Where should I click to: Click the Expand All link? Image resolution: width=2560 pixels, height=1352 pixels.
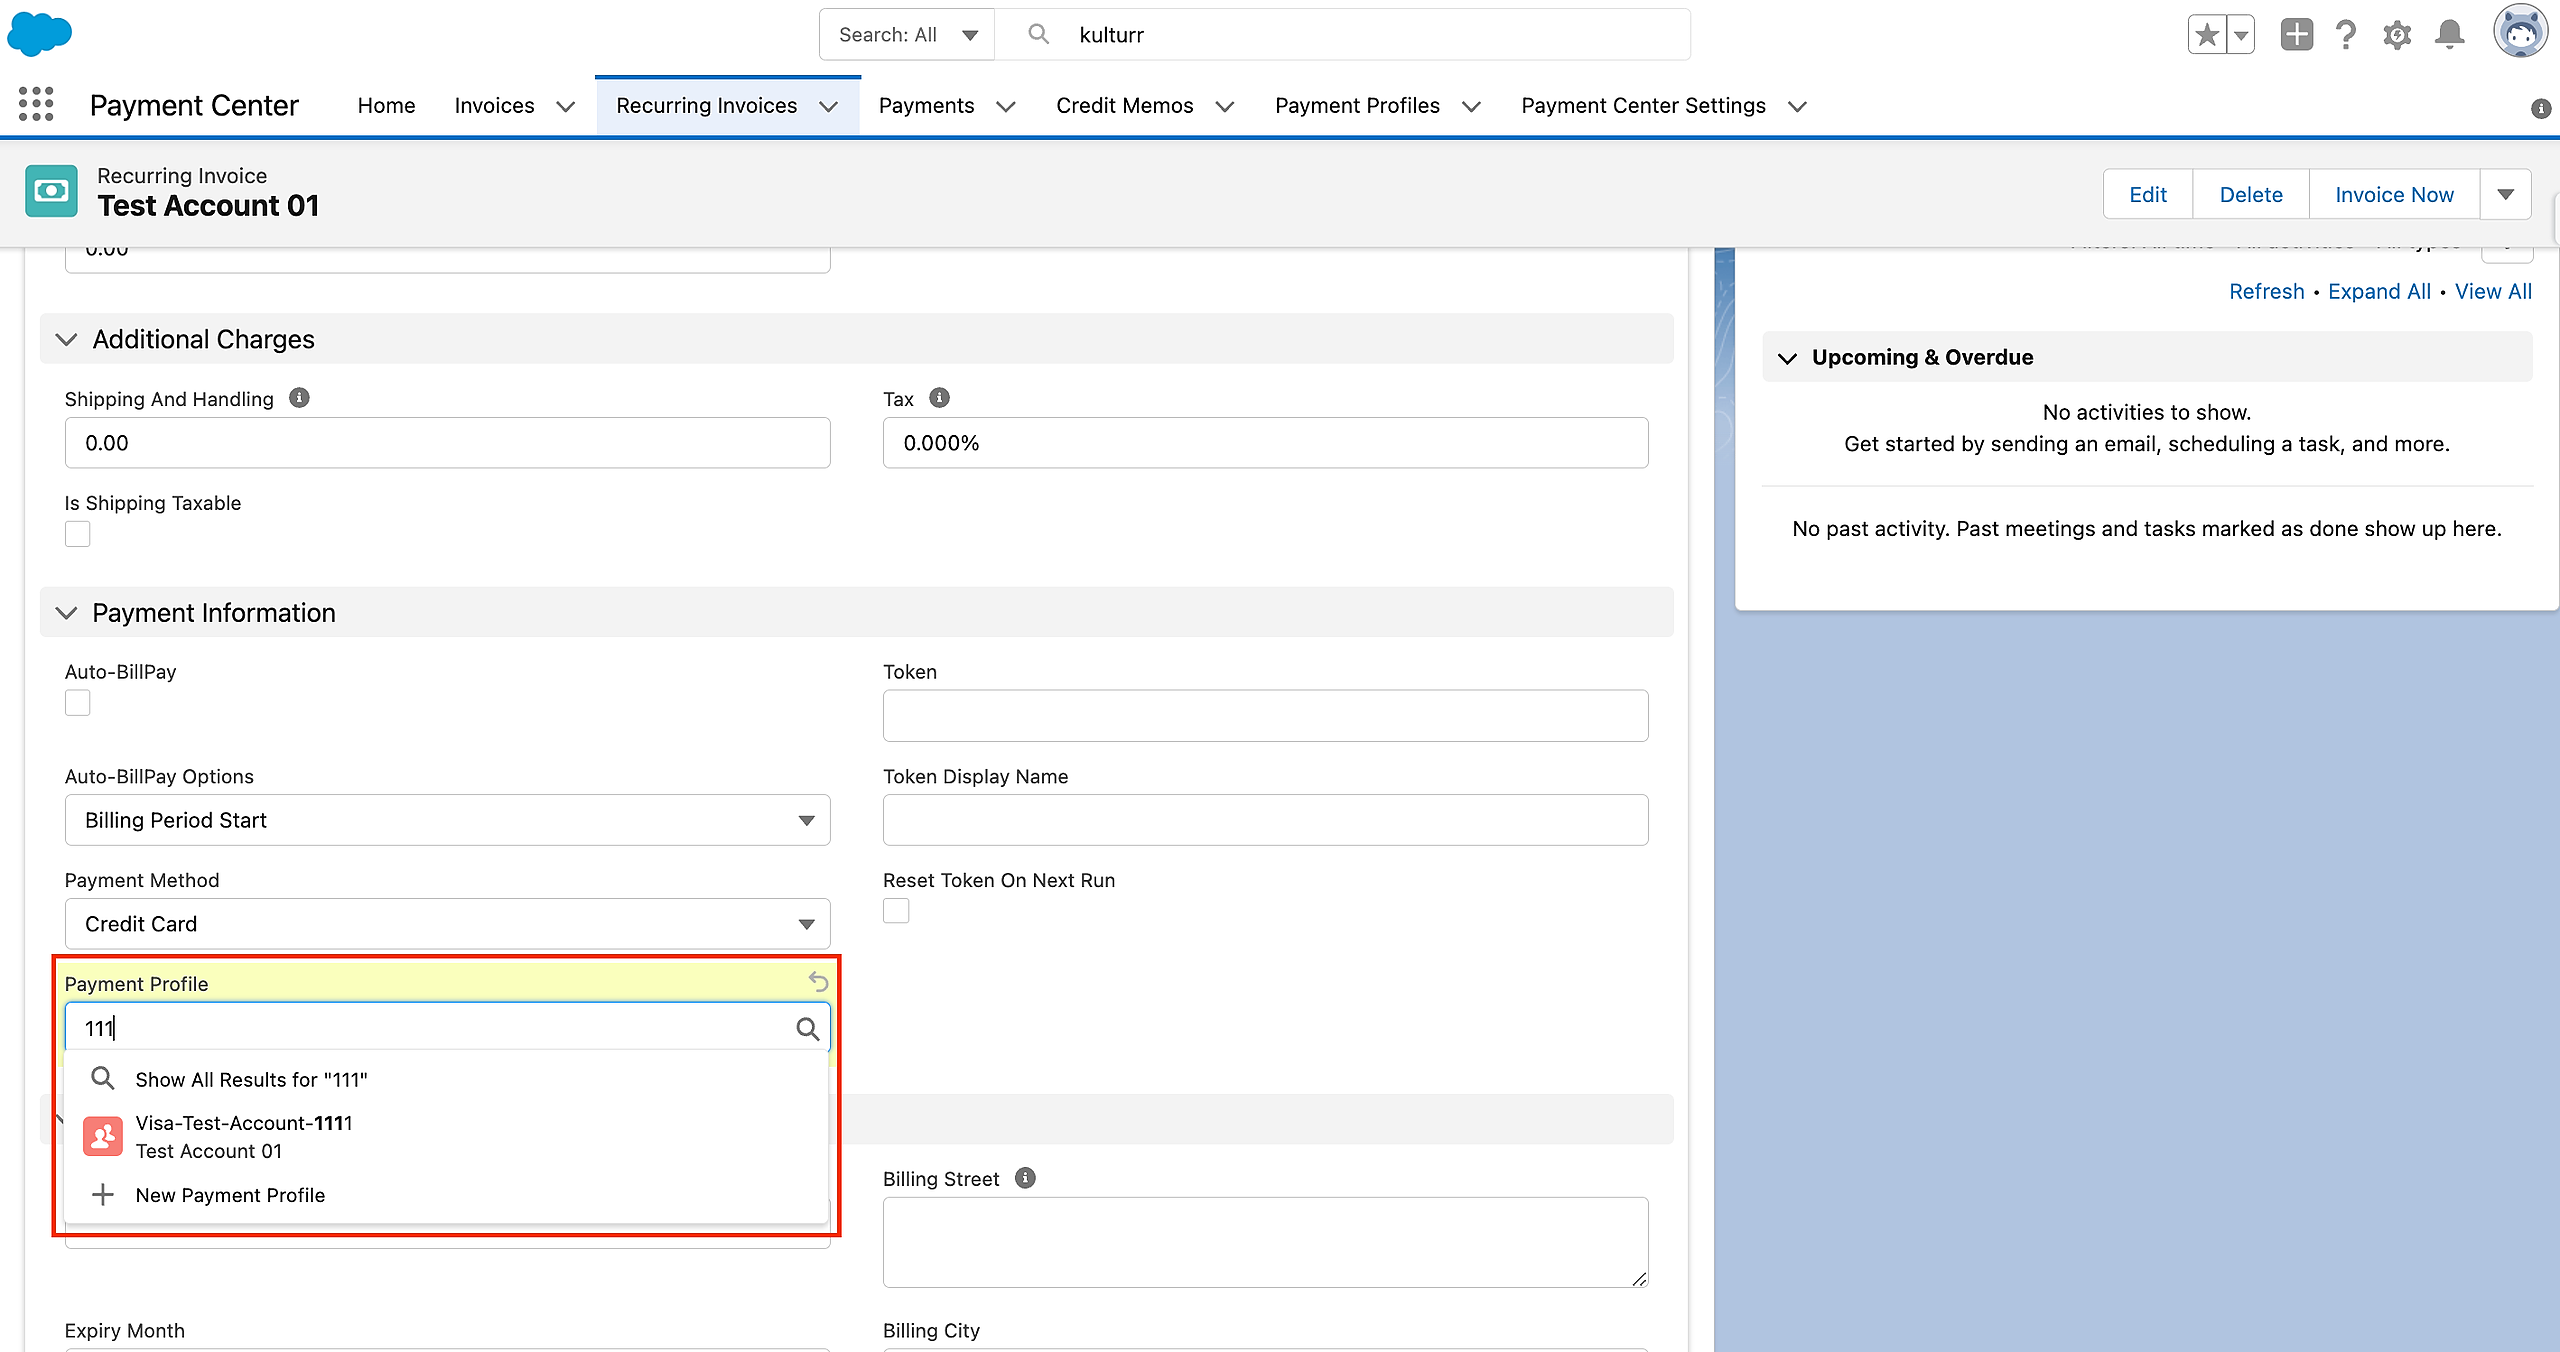(x=2379, y=292)
